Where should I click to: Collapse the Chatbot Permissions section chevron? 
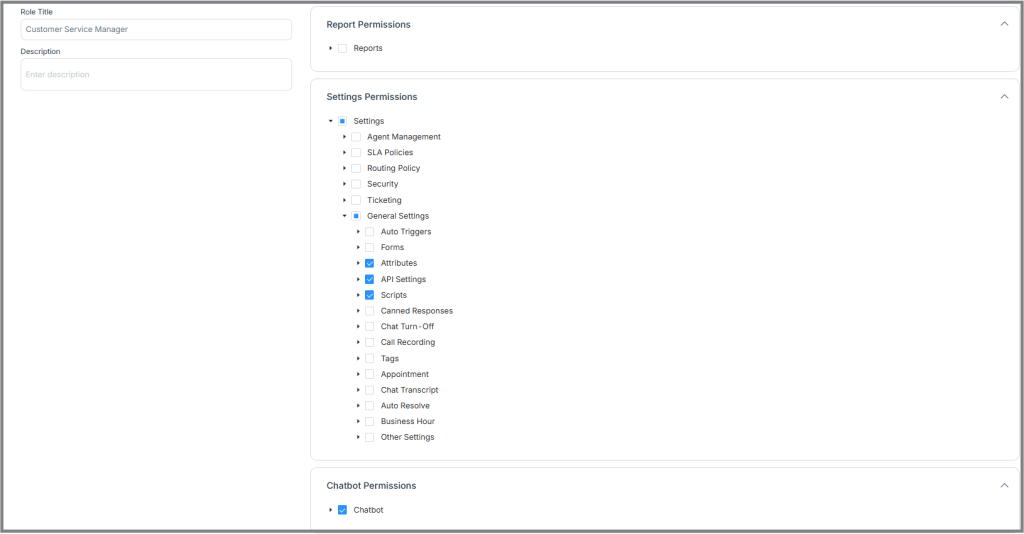(1004, 486)
